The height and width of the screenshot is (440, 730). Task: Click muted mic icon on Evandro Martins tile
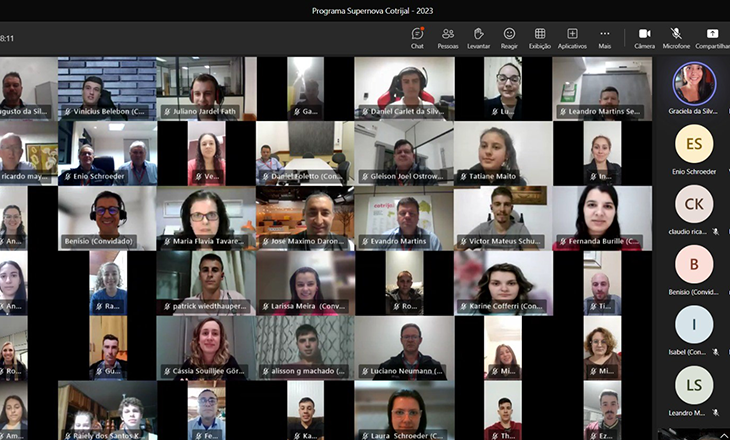[365, 242]
